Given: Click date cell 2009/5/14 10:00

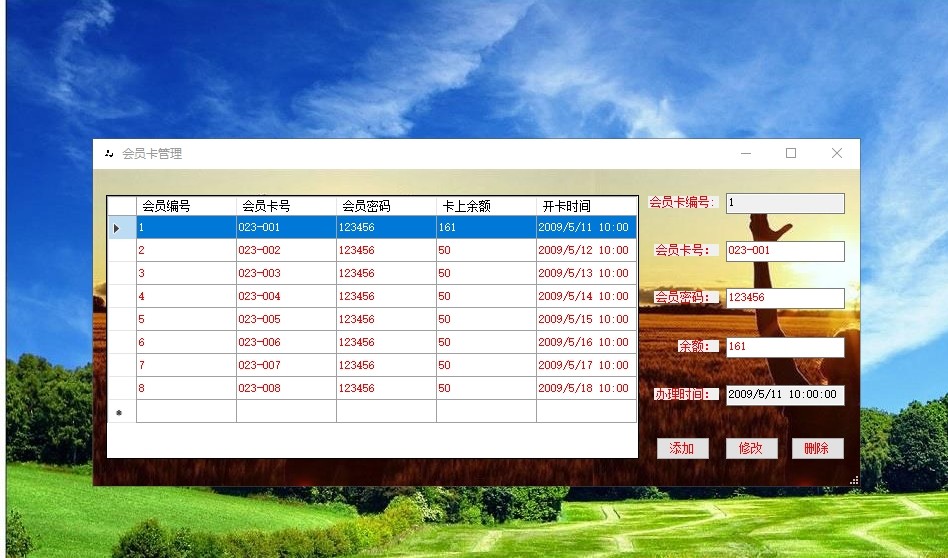Looking at the screenshot, I should click(x=586, y=296).
